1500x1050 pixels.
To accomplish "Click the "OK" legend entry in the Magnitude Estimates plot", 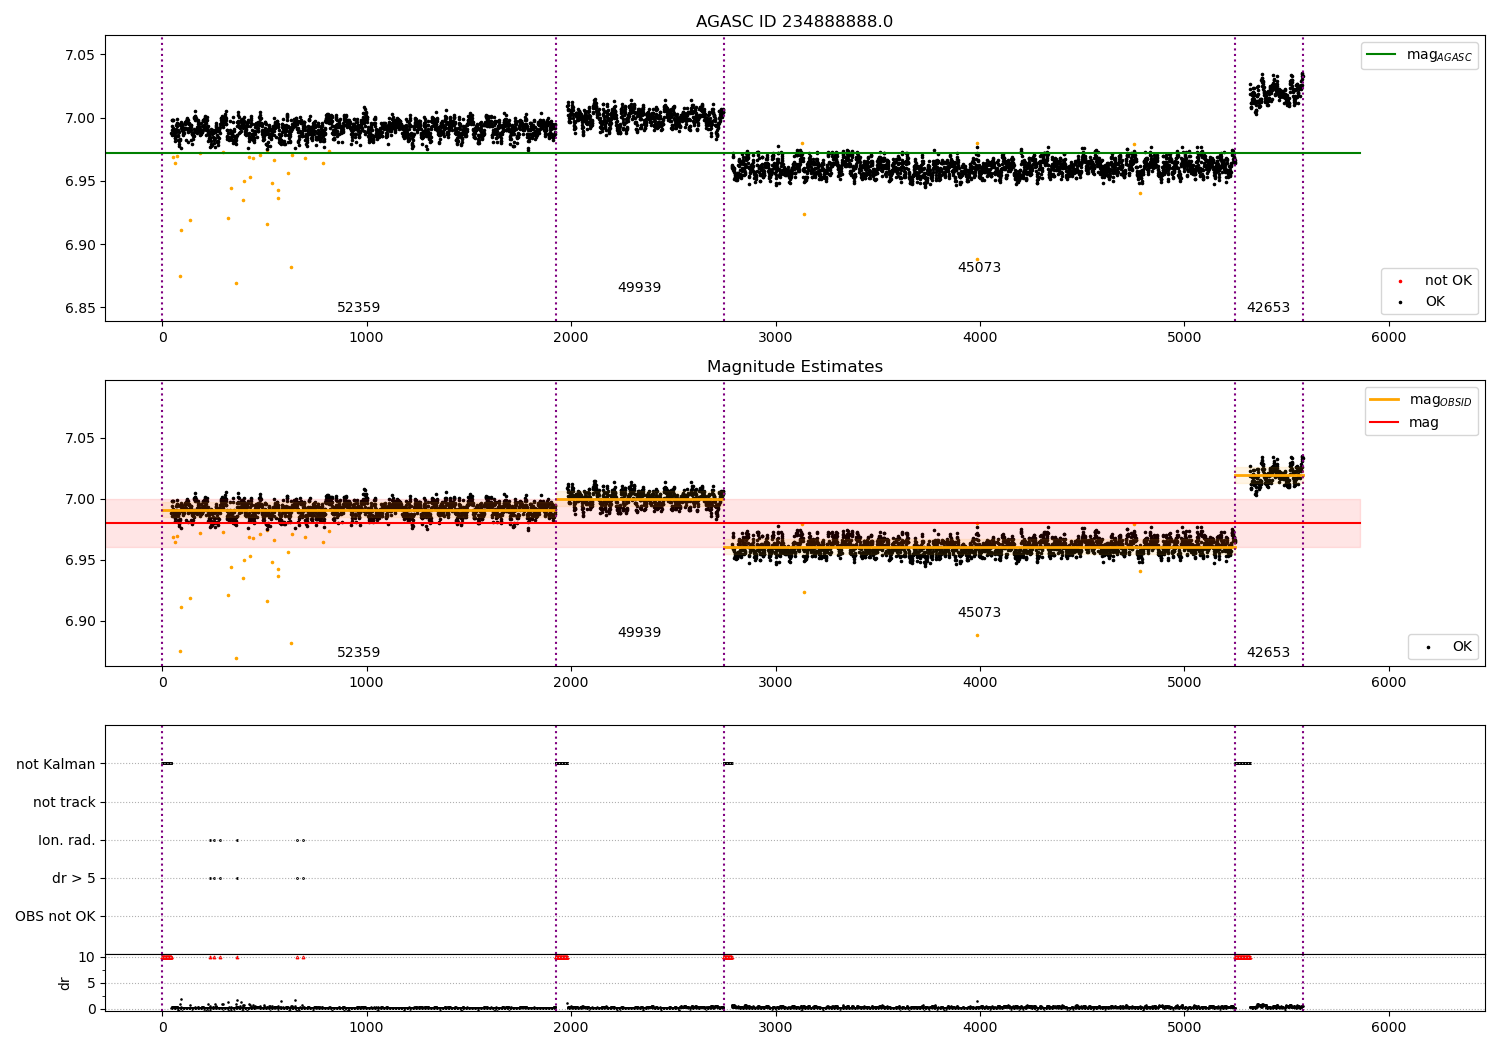I will [x=1450, y=647].
